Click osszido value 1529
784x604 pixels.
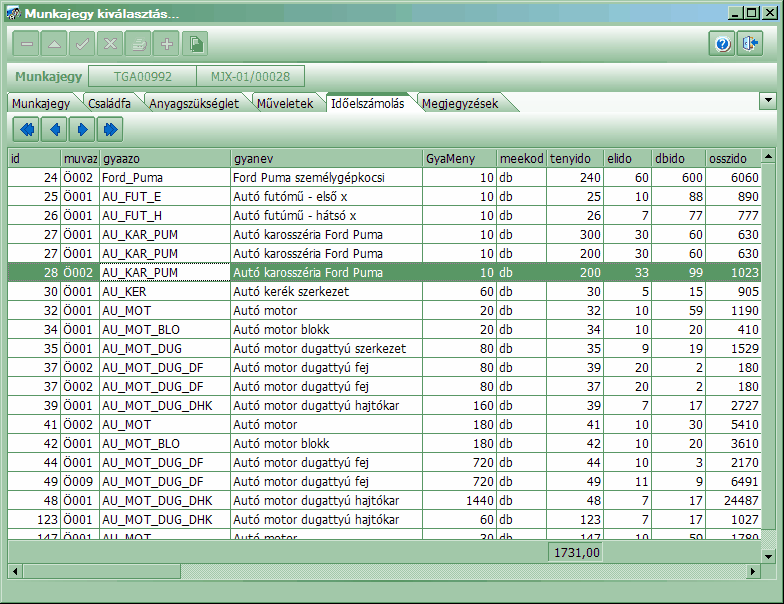[x=733, y=348]
